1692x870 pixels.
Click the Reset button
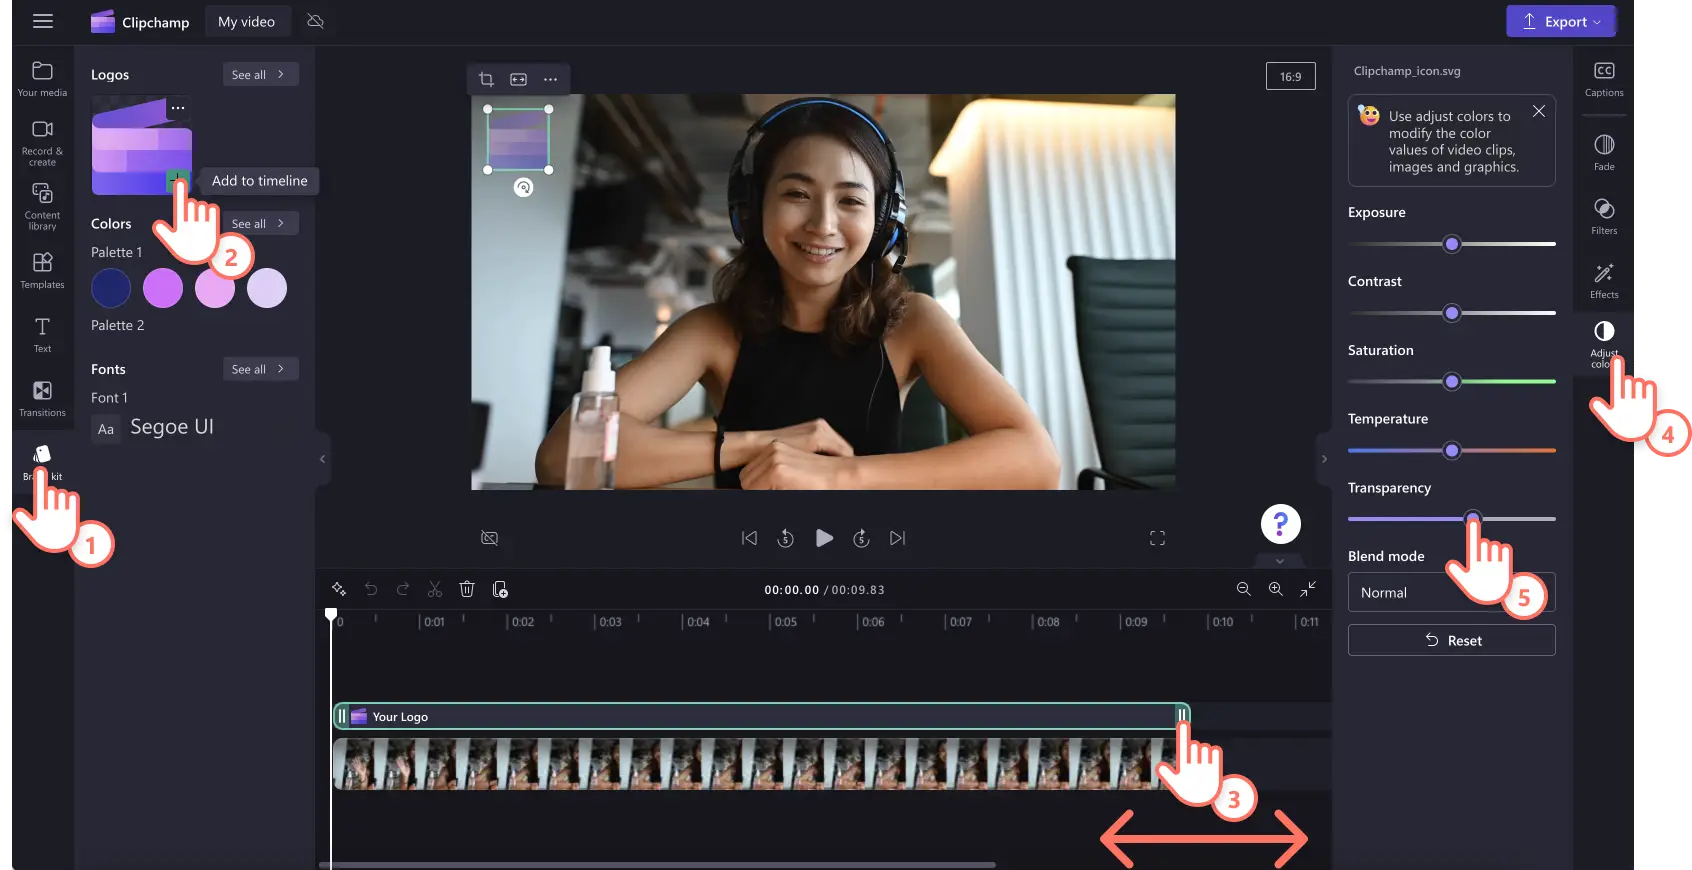(x=1451, y=640)
